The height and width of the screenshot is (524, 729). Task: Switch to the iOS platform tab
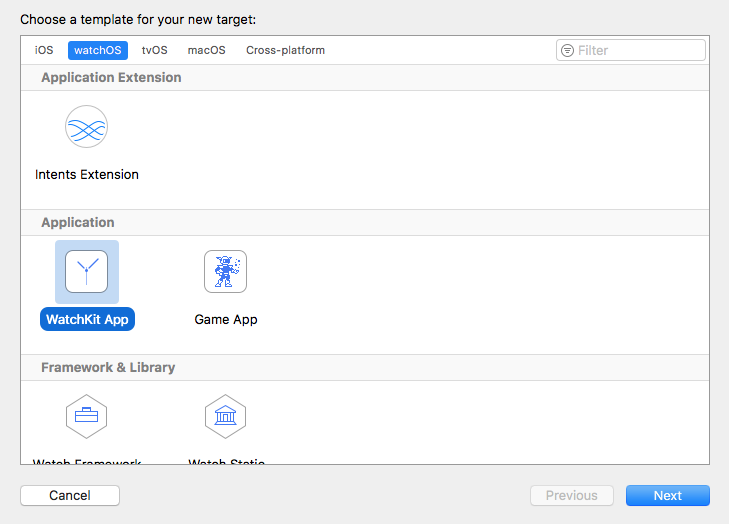click(x=44, y=50)
